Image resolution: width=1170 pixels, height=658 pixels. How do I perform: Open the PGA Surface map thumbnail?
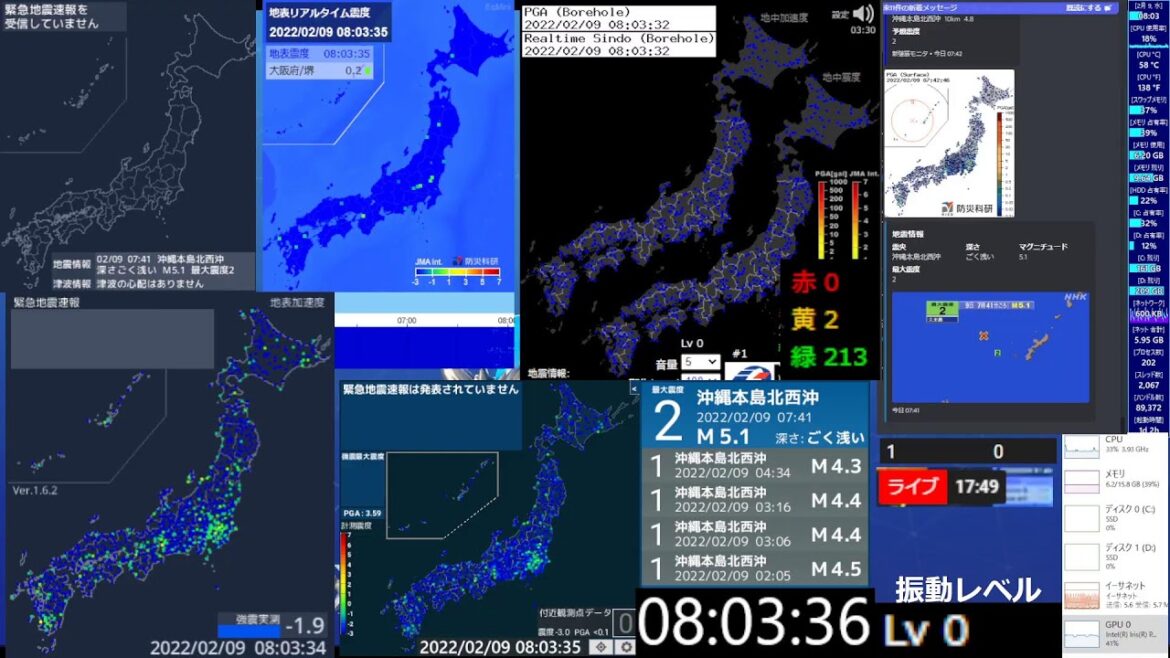[949, 142]
